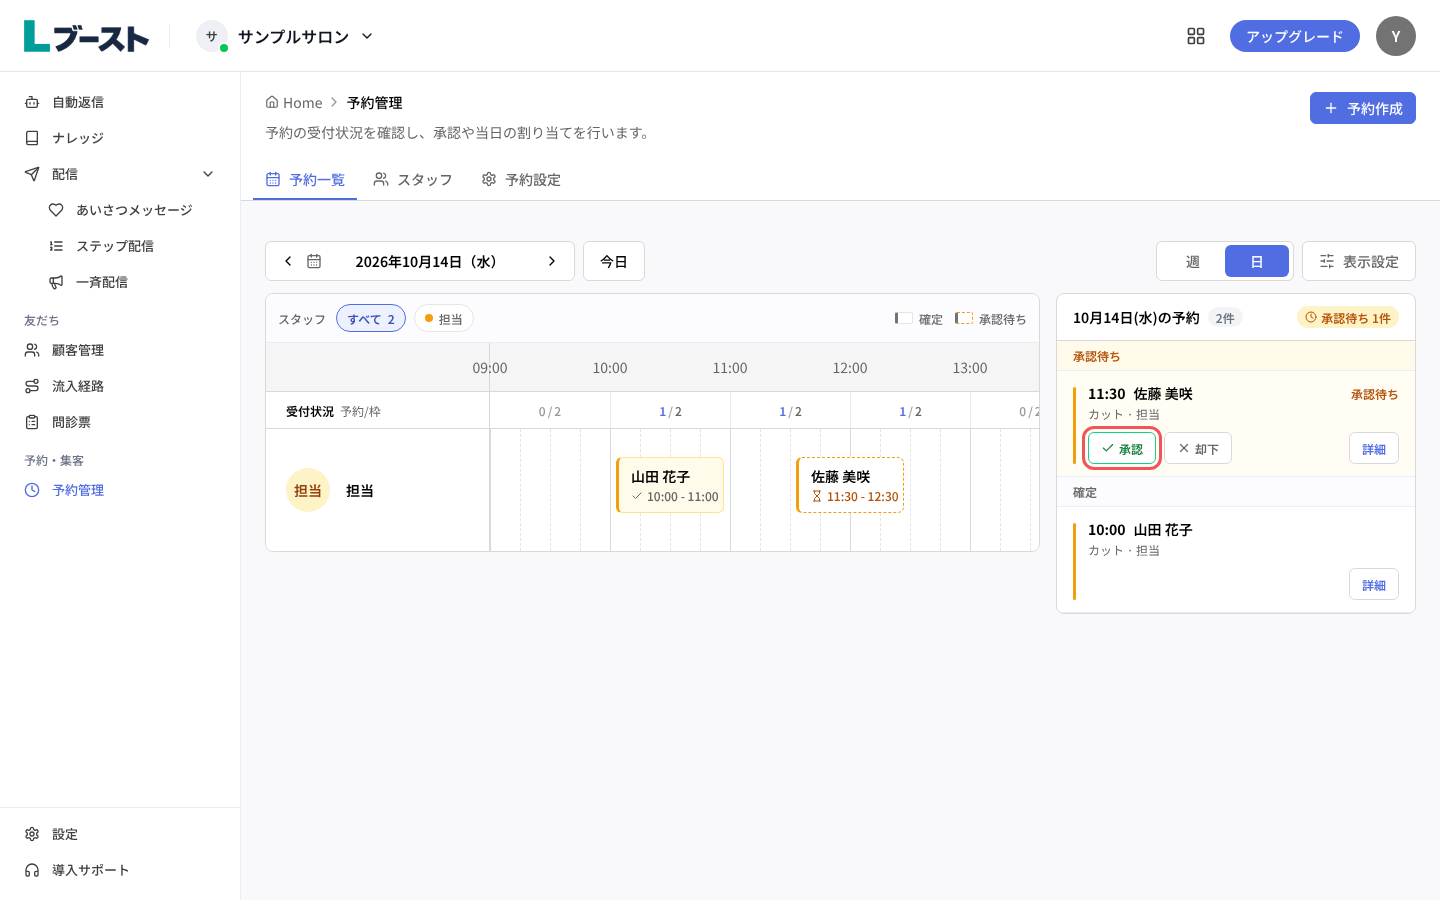Toggle the 担当 staff filter chip

coord(444,319)
